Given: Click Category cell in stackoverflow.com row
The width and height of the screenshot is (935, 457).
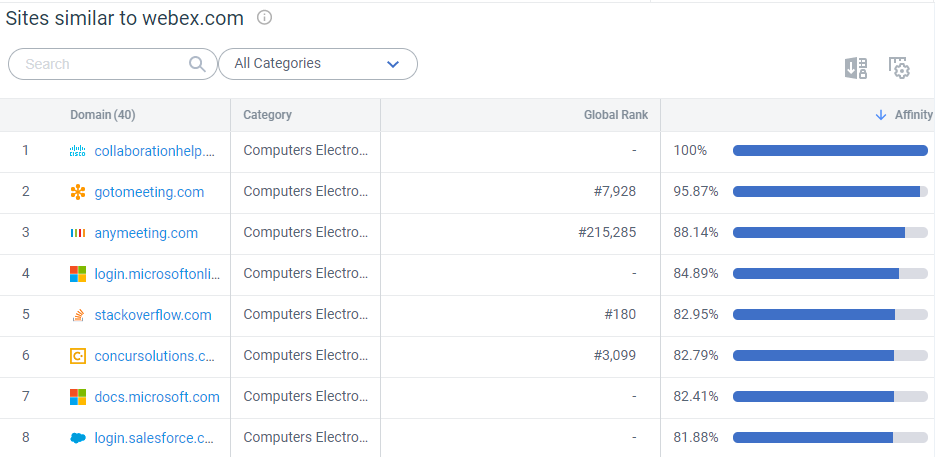Looking at the screenshot, I should pyautogui.click(x=306, y=314).
